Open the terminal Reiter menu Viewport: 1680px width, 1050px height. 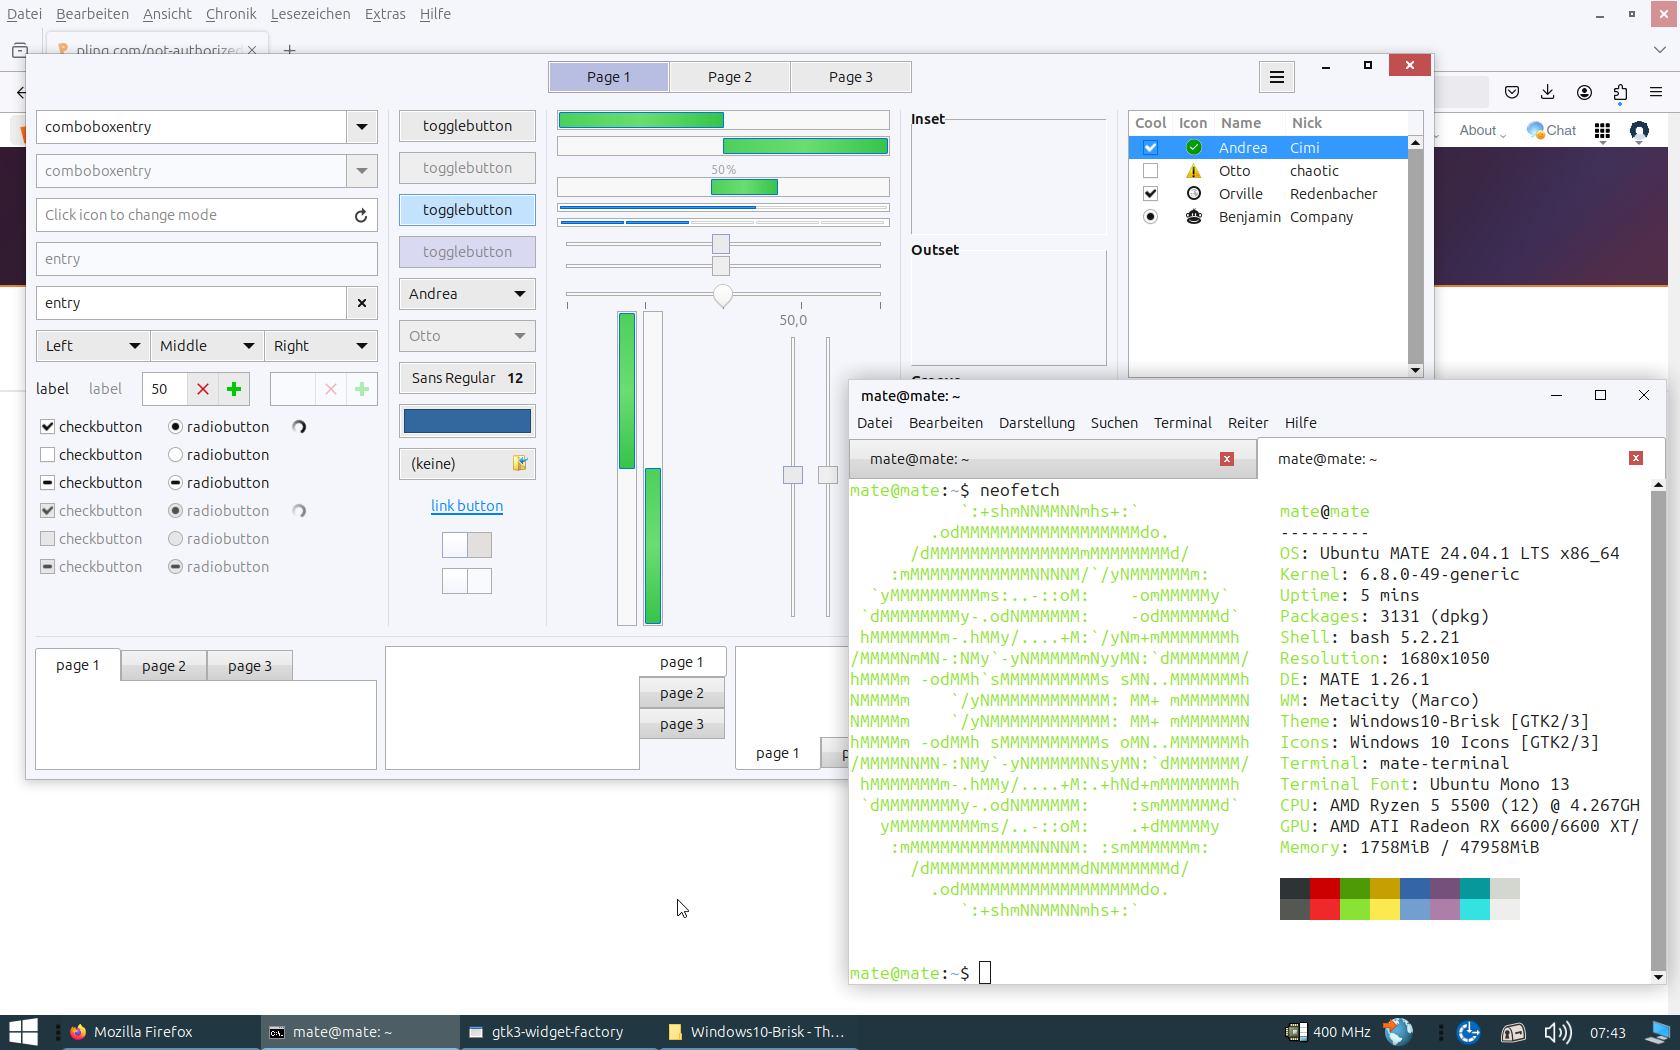(x=1248, y=423)
